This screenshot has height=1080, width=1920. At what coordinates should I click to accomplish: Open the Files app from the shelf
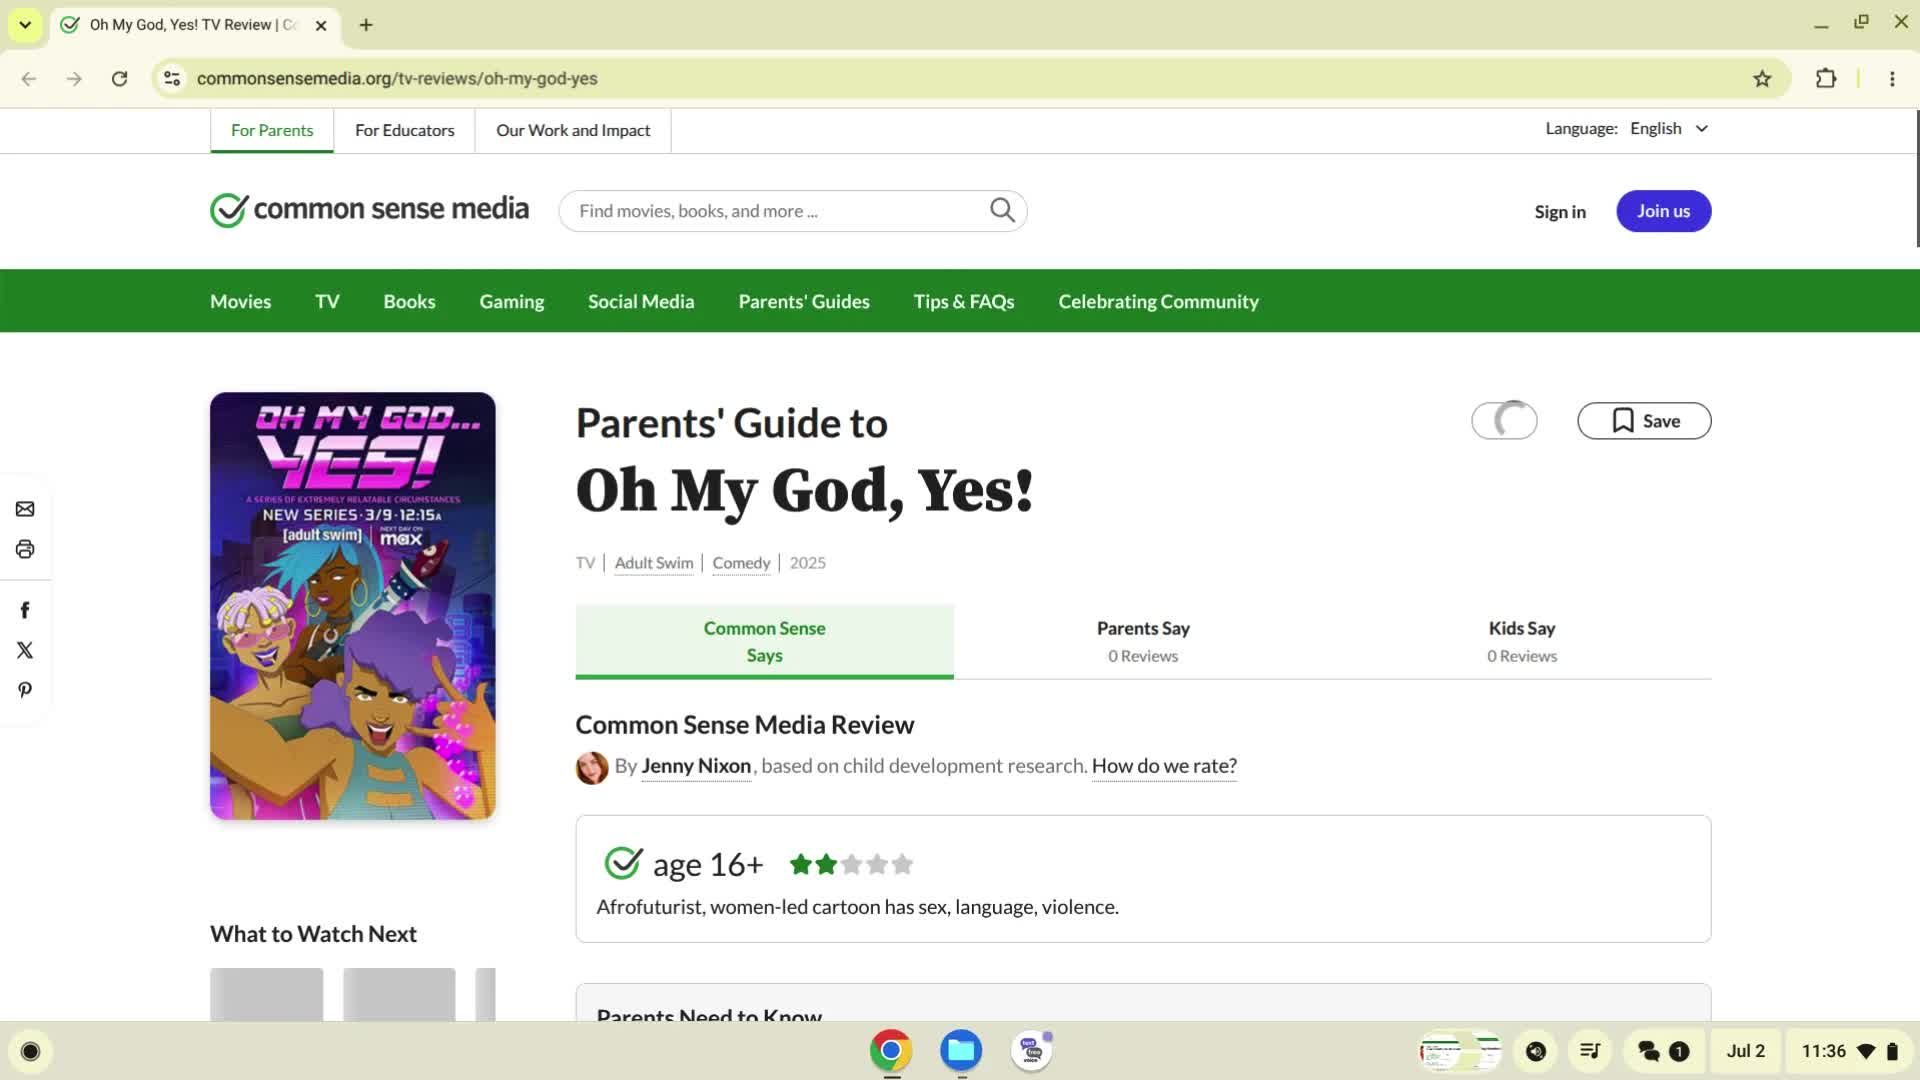click(x=961, y=1051)
